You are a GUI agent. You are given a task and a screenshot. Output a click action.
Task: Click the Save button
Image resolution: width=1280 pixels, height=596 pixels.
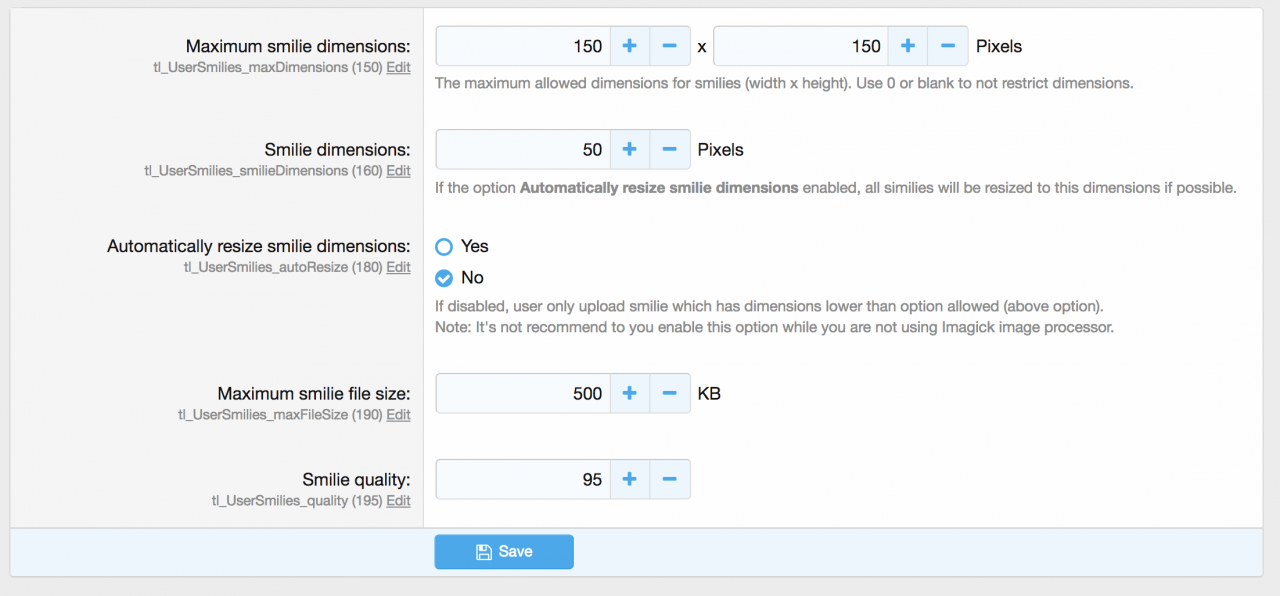[504, 552]
